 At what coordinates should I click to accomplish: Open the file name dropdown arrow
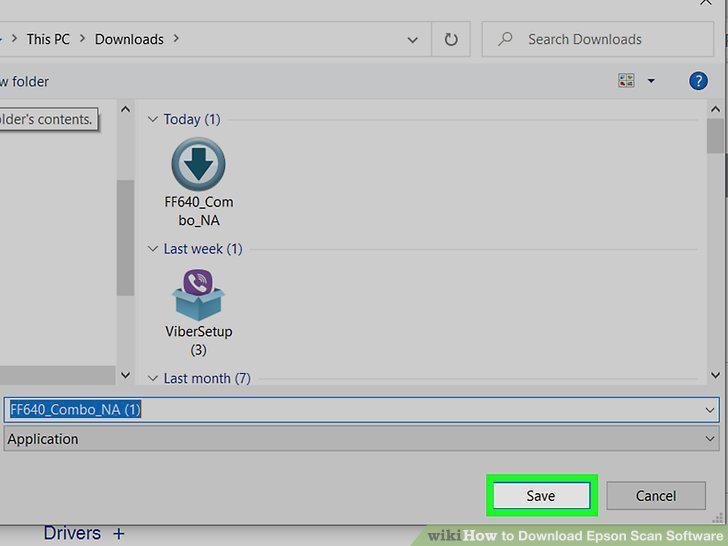coord(710,410)
